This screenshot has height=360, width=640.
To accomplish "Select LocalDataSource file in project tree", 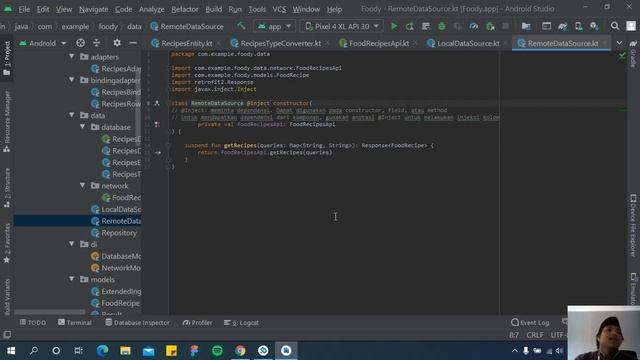I will click(x=116, y=209).
